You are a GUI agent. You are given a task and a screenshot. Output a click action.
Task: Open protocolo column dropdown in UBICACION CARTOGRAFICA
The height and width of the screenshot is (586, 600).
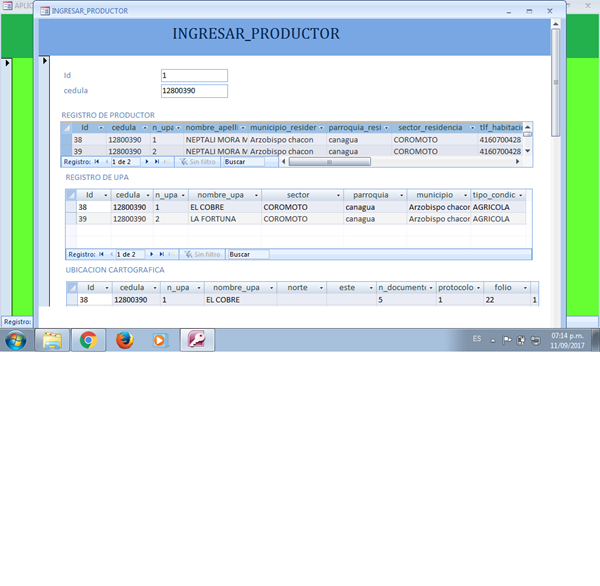tap(478, 288)
